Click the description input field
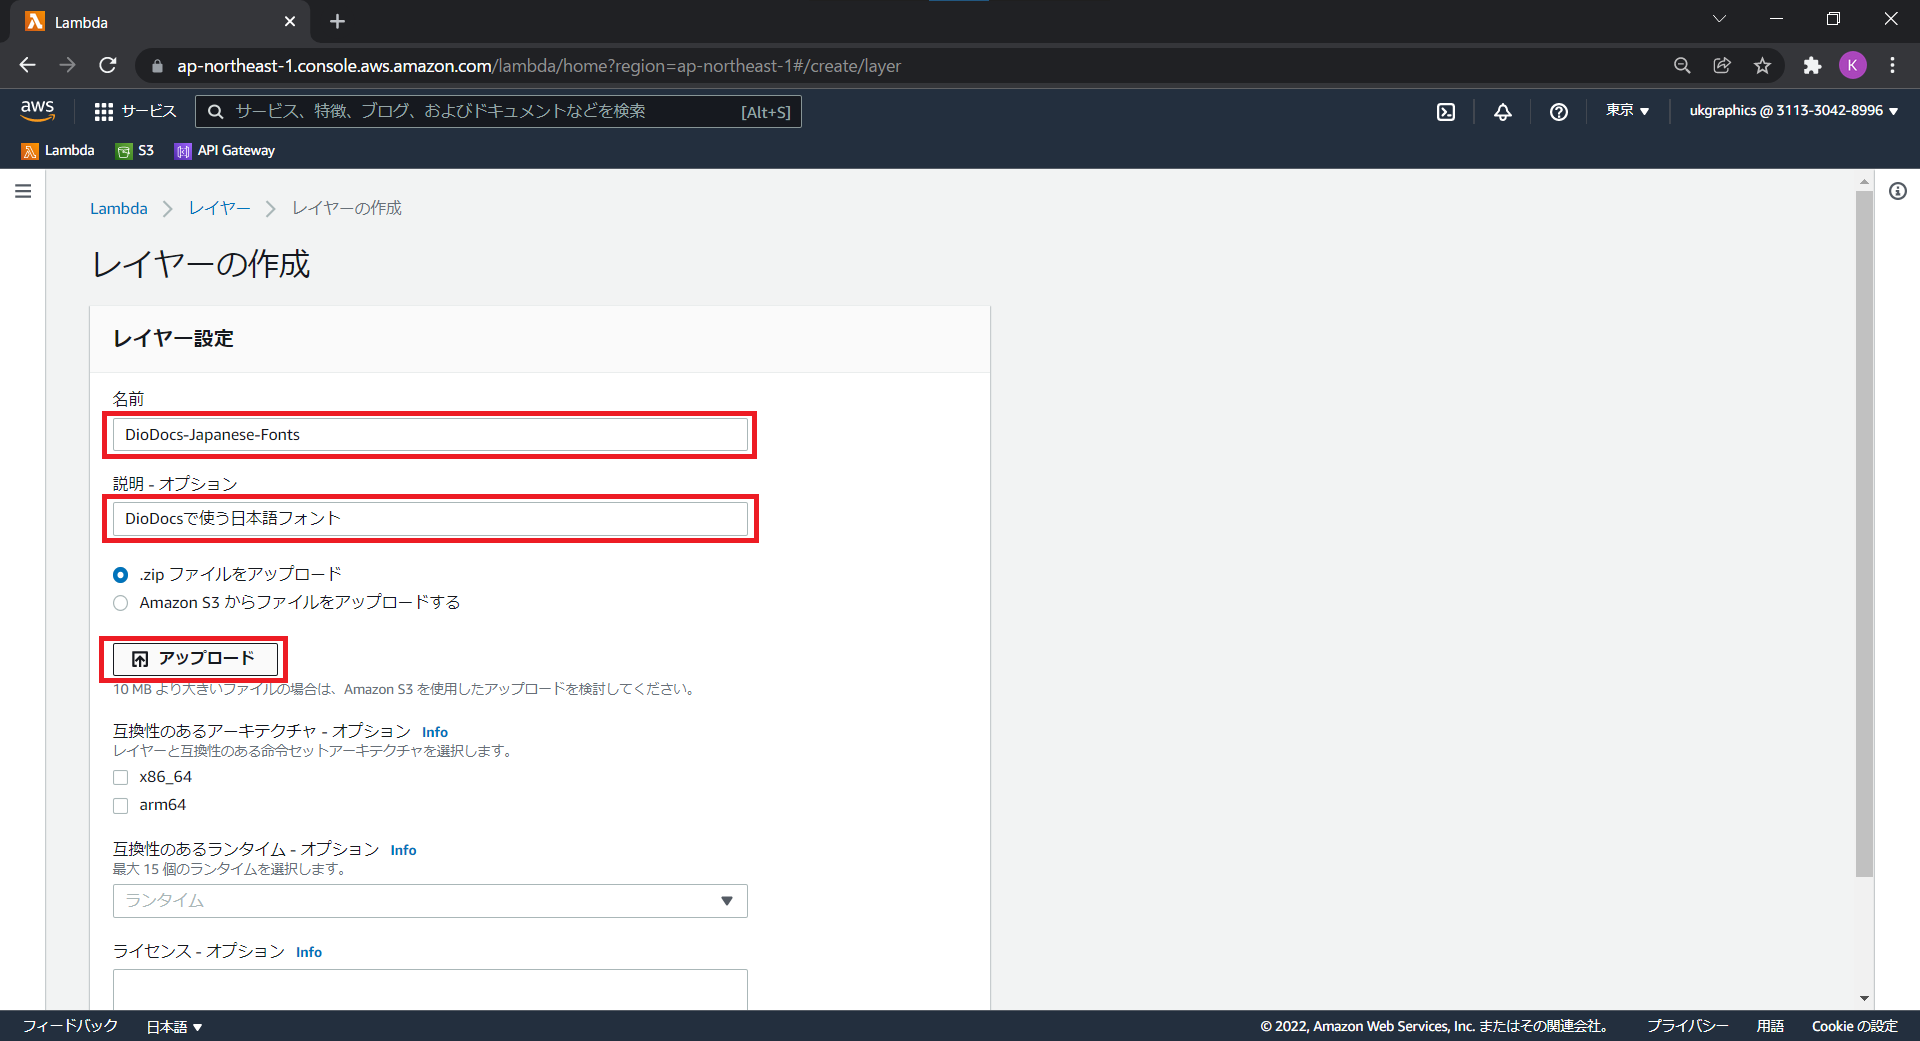The width and height of the screenshot is (1920, 1041). (430, 519)
